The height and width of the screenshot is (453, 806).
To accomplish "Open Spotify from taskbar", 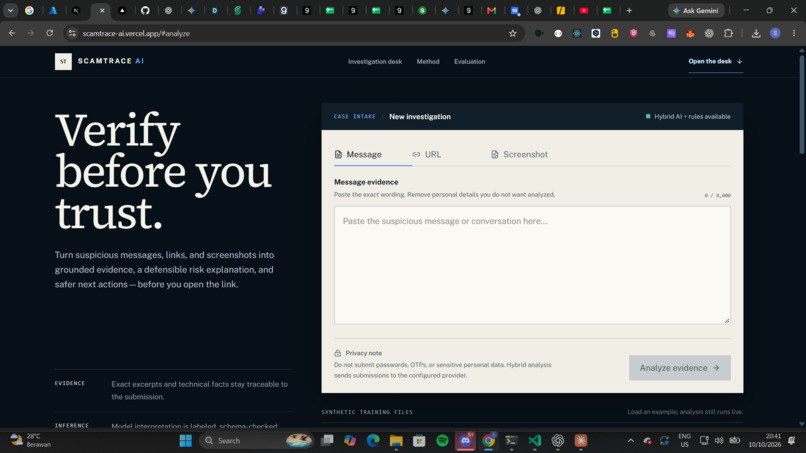I will (x=442, y=441).
